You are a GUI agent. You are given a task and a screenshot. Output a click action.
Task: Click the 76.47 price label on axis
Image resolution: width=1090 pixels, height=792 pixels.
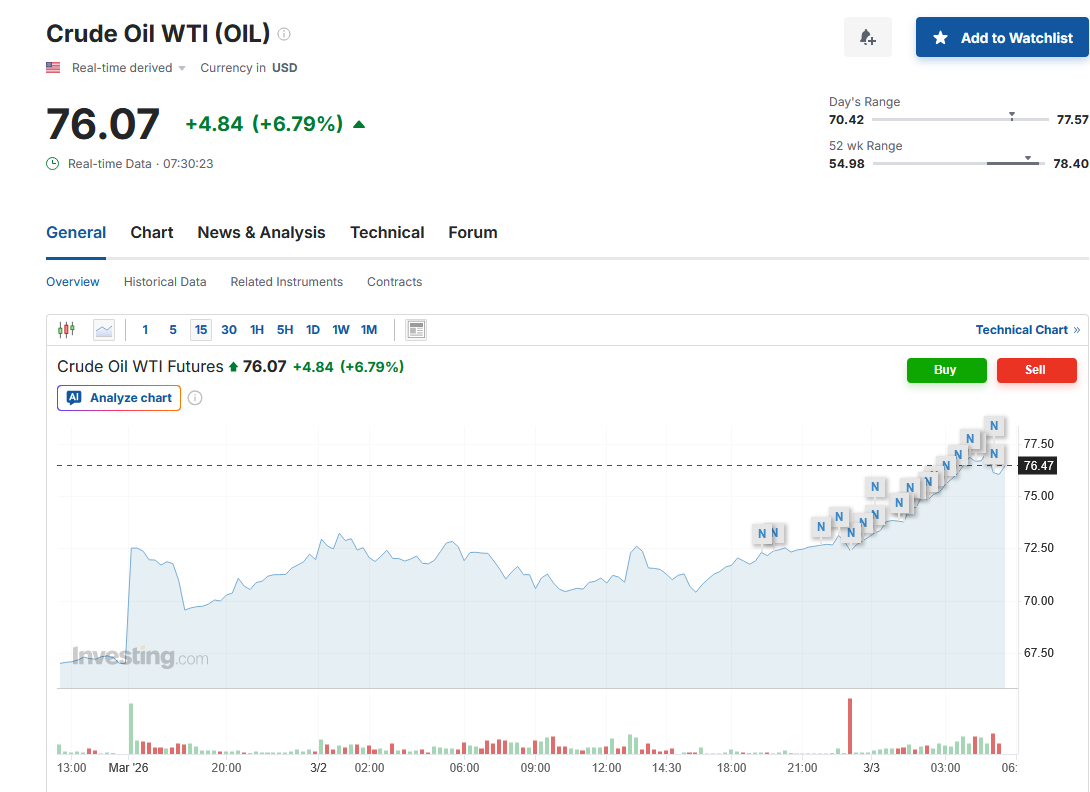pyautogui.click(x=1038, y=465)
